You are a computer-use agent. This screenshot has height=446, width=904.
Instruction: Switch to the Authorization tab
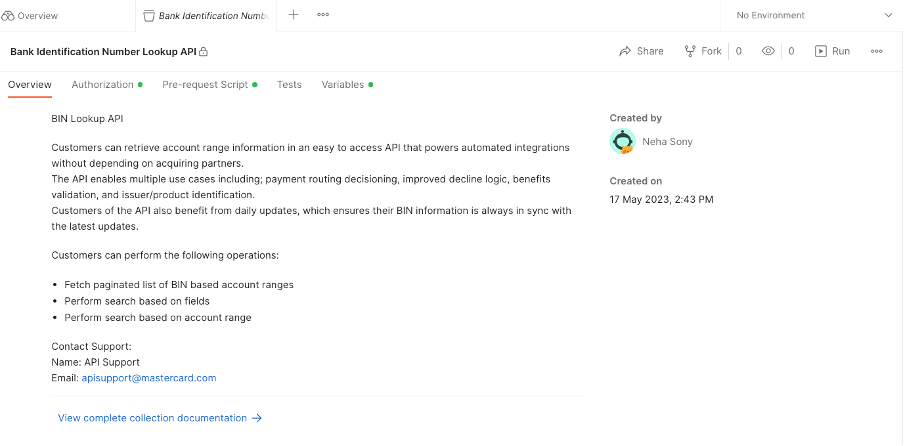[103, 85]
